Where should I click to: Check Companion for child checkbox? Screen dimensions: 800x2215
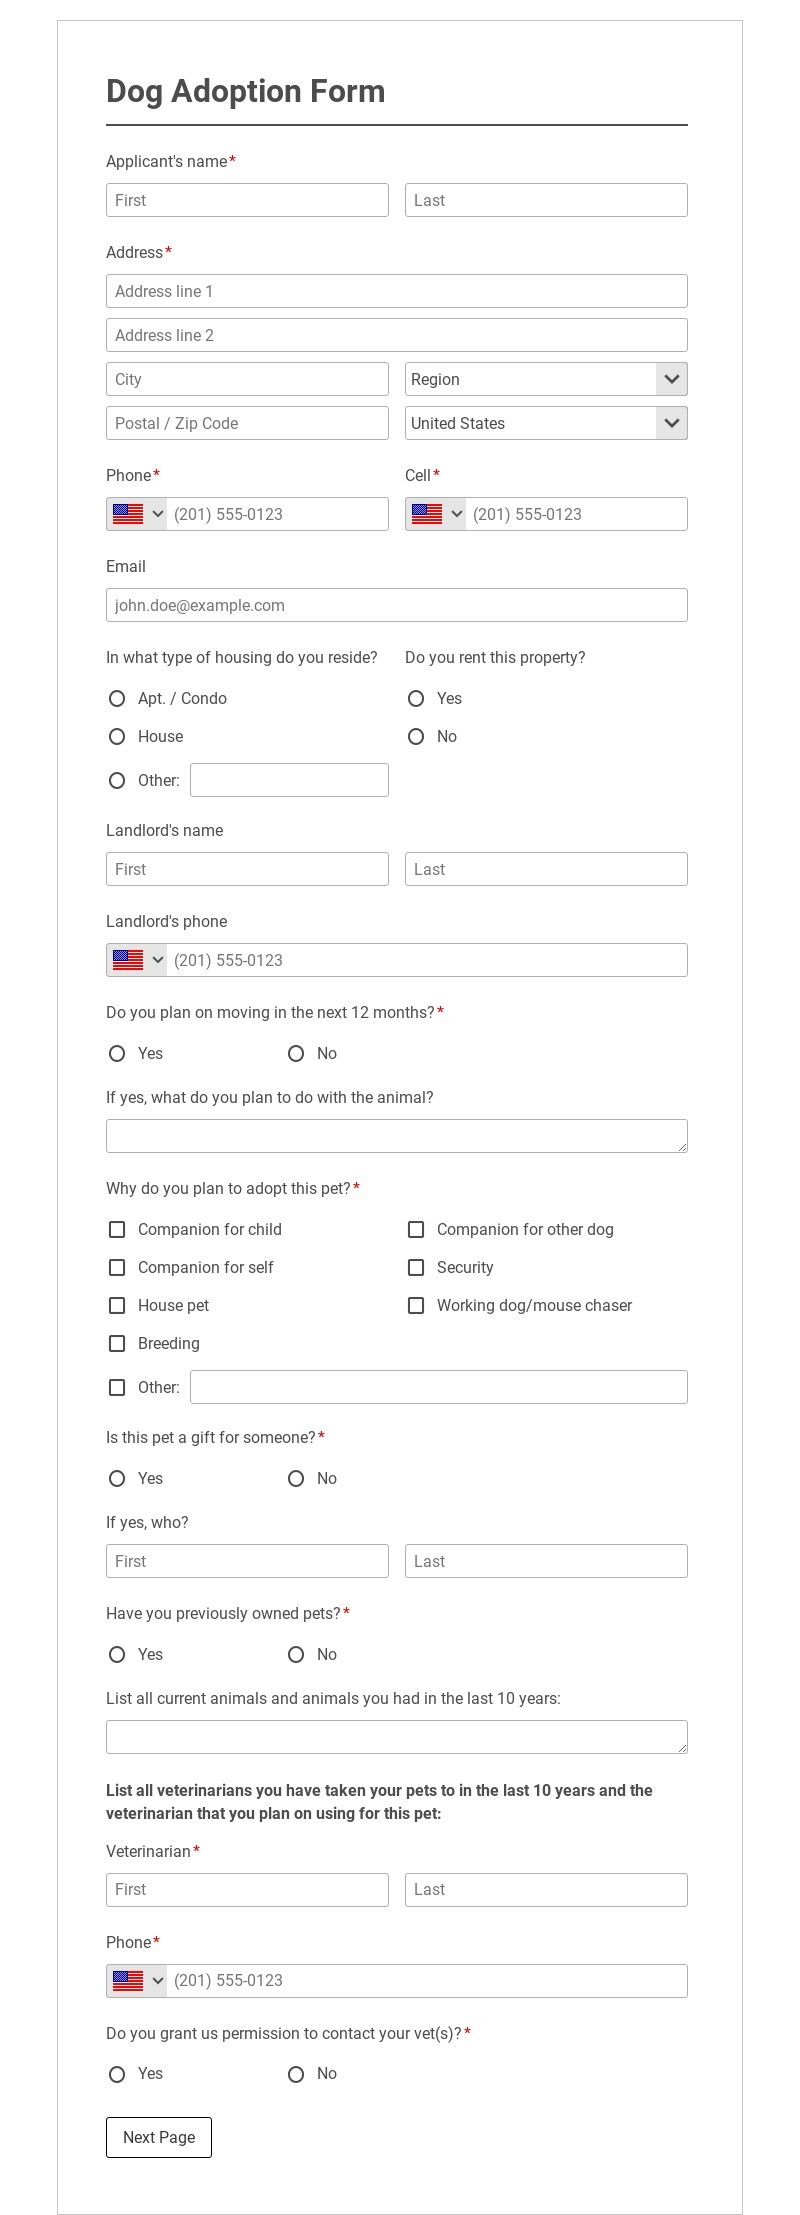pyautogui.click(x=117, y=1229)
